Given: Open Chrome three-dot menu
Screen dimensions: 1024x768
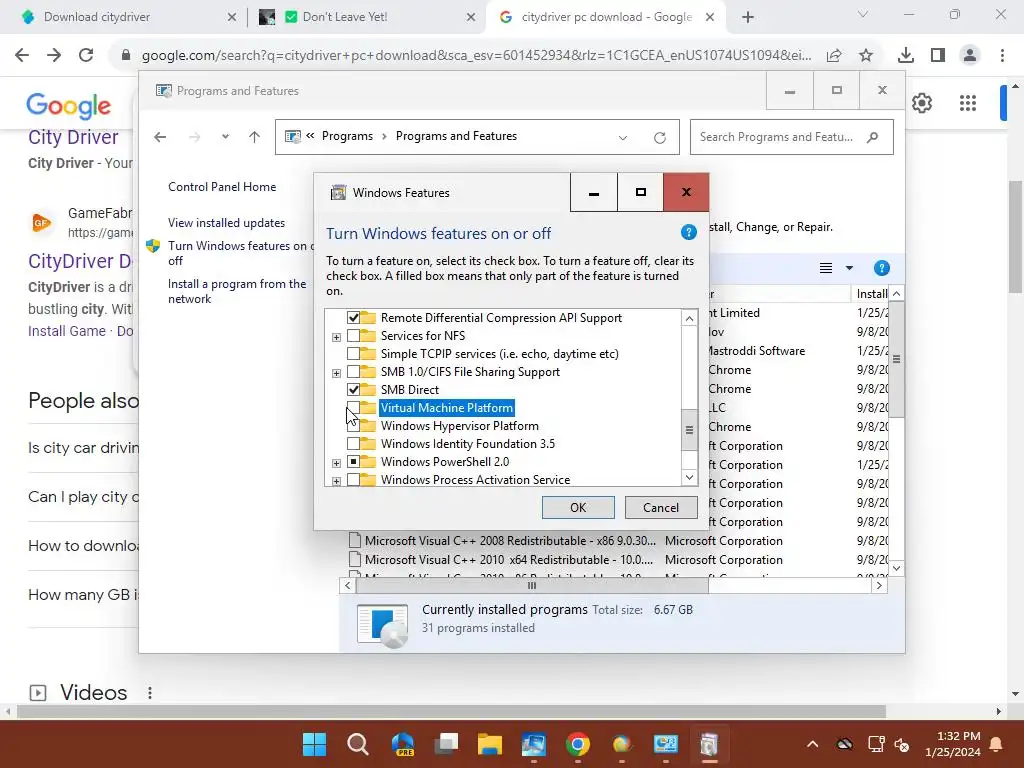Looking at the screenshot, I should [x=1002, y=56].
